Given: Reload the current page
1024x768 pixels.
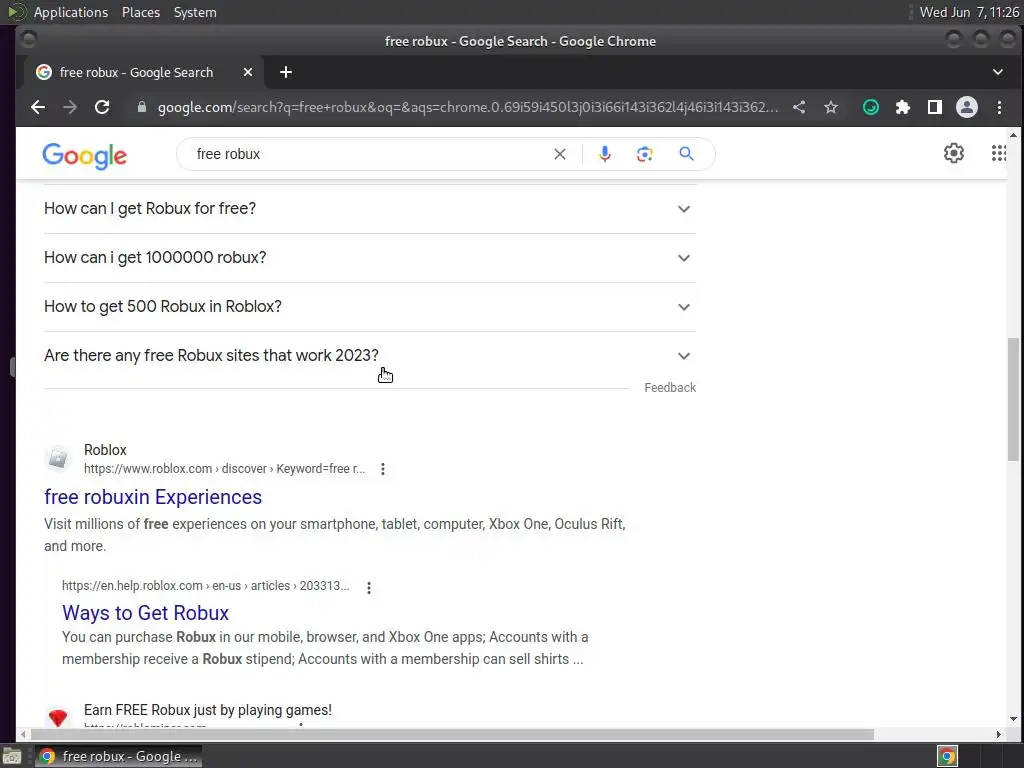Looking at the screenshot, I should (102, 107).
